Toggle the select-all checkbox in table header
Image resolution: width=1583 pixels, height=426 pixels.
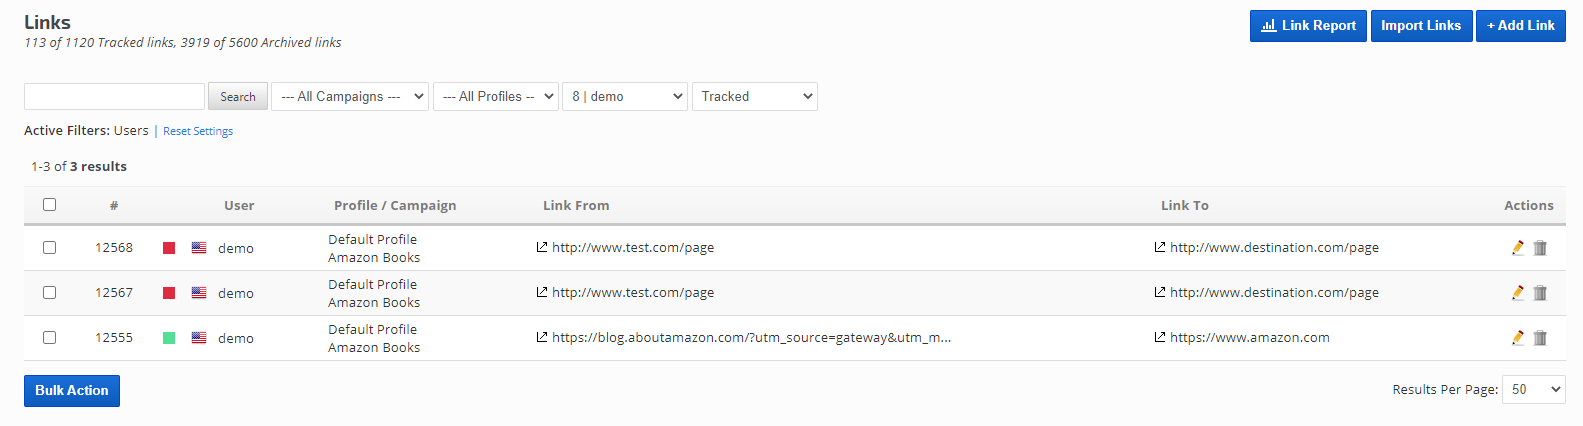50,205
